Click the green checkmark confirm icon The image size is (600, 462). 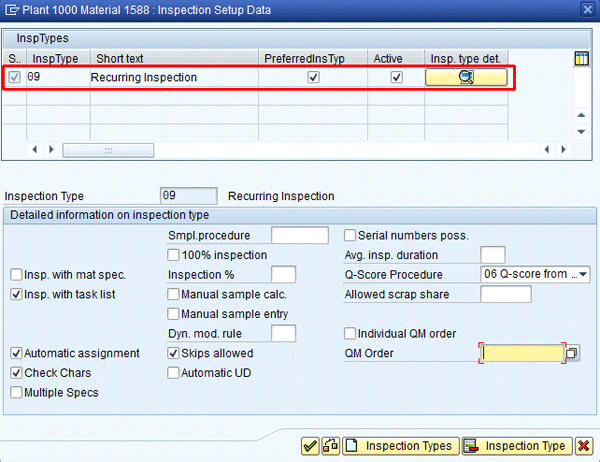pyautogui.click(x=309, y=446)
